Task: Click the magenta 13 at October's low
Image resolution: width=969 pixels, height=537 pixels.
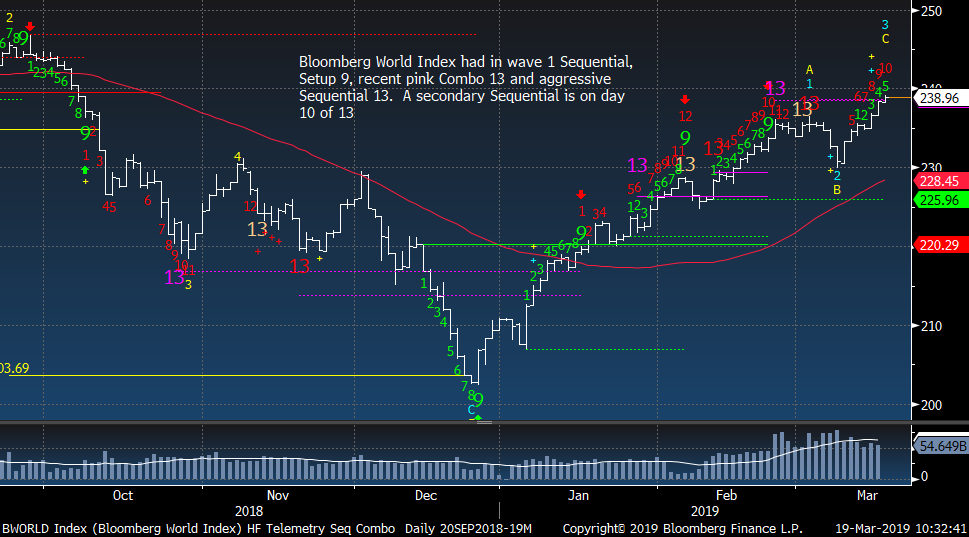Action: [174, 277]
